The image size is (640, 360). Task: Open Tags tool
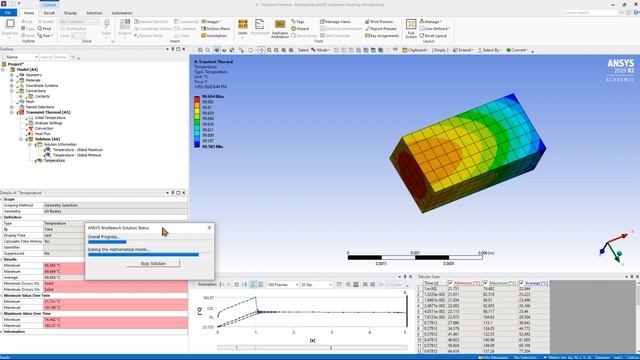coord(298,21)
